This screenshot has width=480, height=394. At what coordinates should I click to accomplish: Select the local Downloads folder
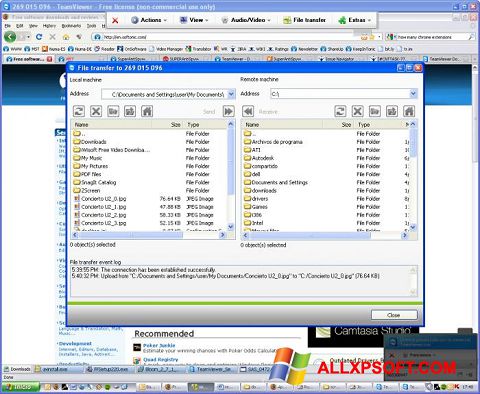coord(90,142)
